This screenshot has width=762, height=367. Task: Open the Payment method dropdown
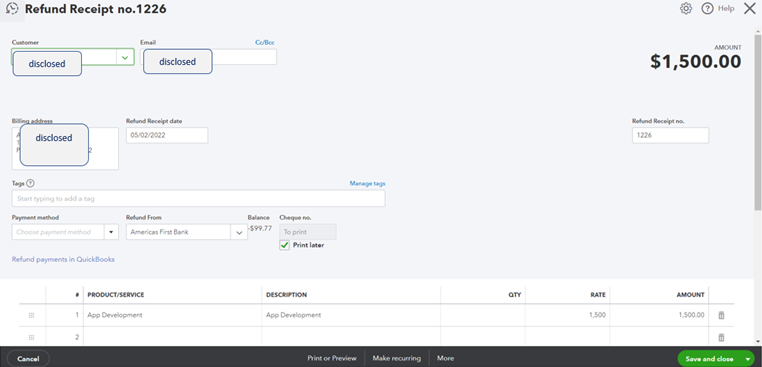click(111, 232)
